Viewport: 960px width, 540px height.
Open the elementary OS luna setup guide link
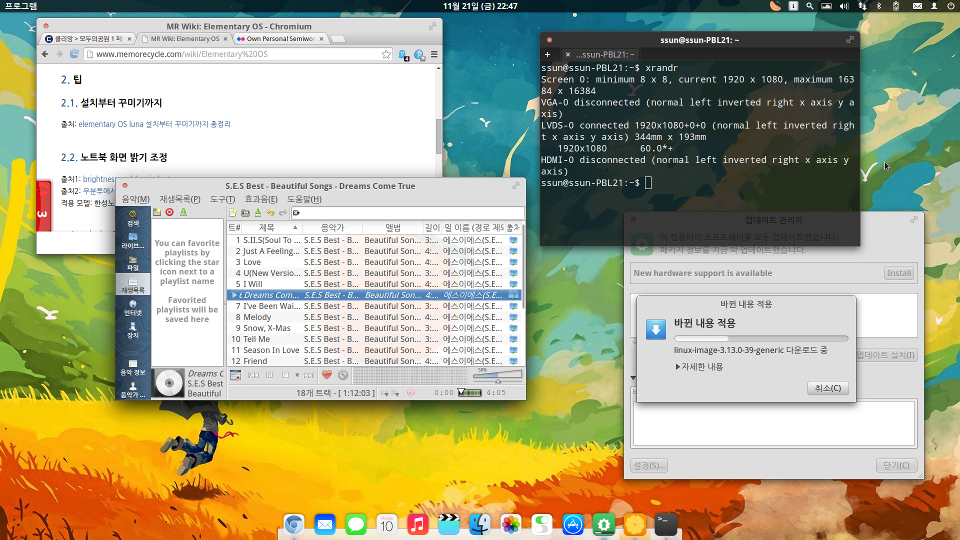pos(155,125)
